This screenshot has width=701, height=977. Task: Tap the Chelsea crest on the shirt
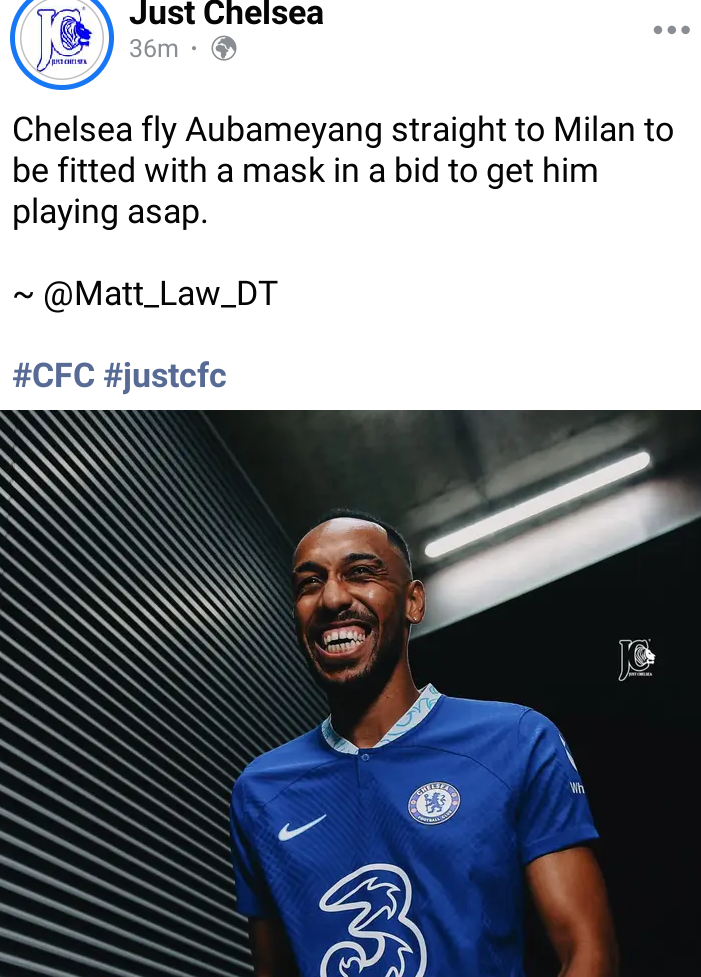[x=434, y=803]
